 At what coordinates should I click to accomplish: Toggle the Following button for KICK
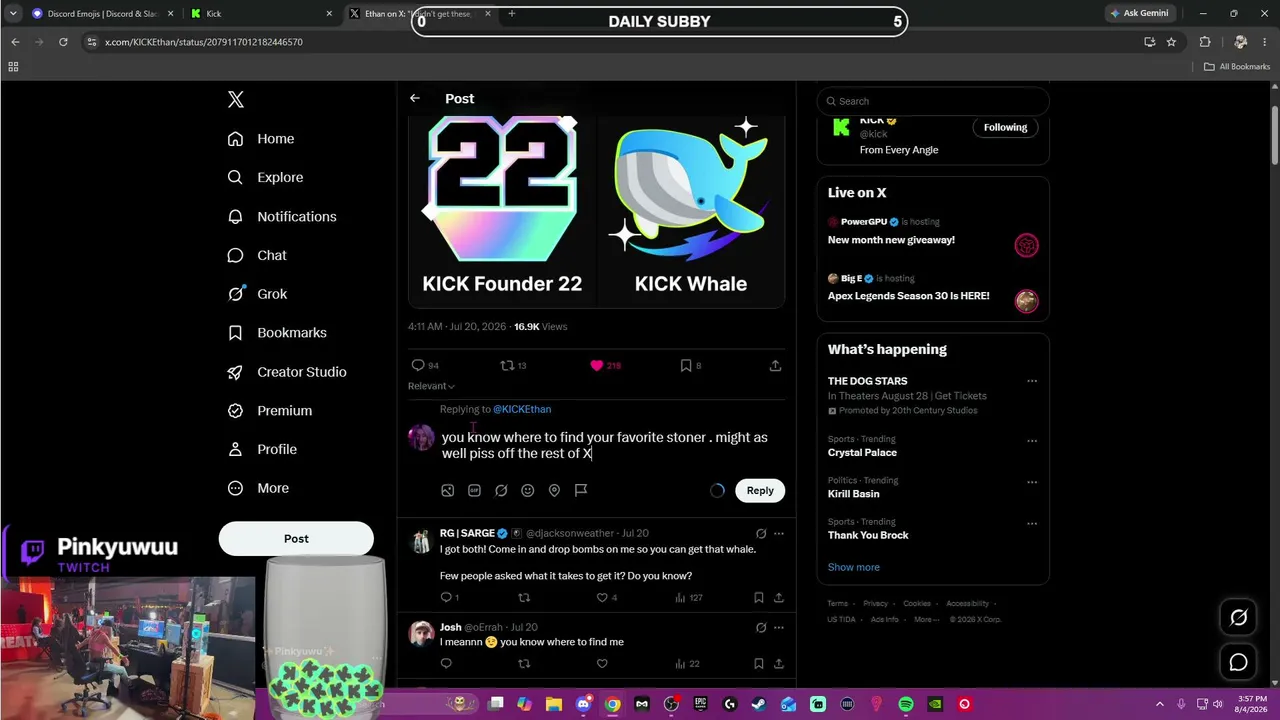(1005, 127)
